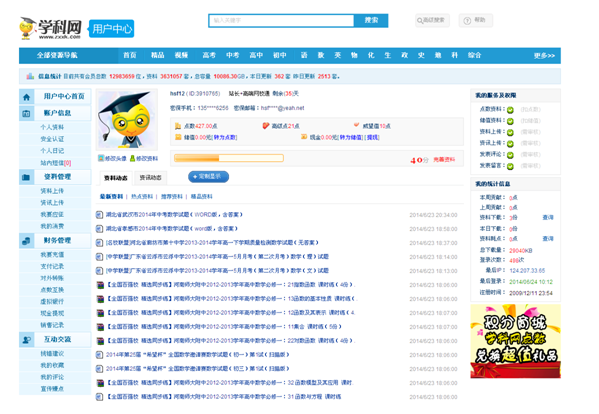Select the 资料动态 tab
This screenshot has width=599, height=414.
click(116, 178)
